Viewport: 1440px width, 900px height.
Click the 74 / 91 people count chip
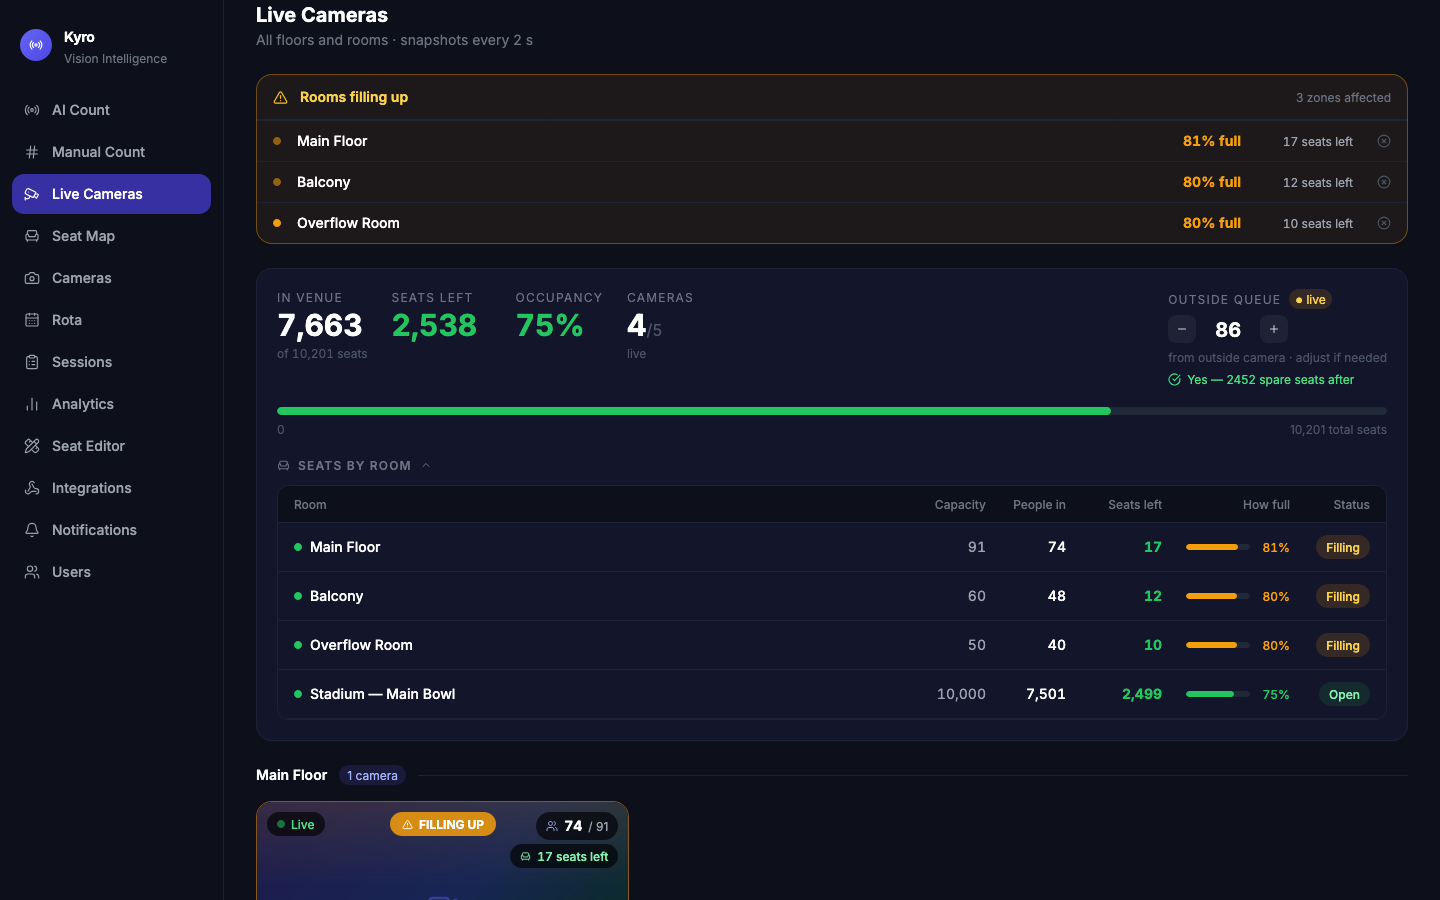577,826
